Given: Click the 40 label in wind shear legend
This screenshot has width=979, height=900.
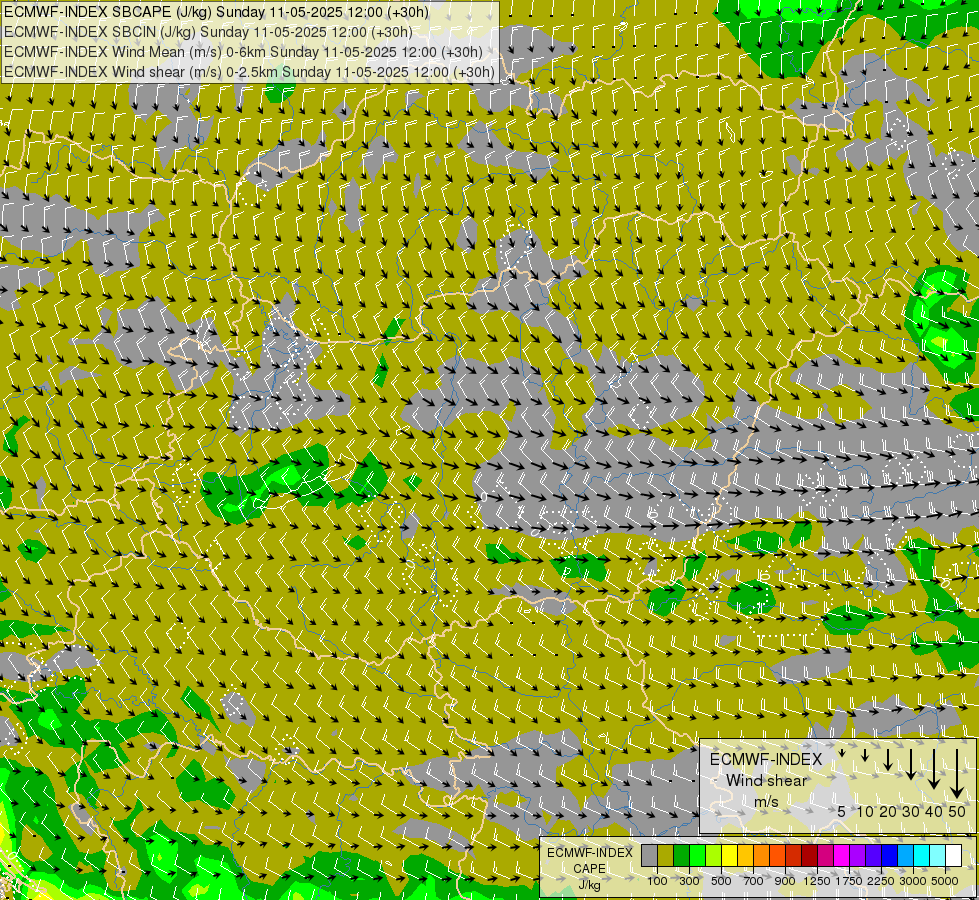Looking at the screenshot, I should pyautogui.click(x=934, y=812).
